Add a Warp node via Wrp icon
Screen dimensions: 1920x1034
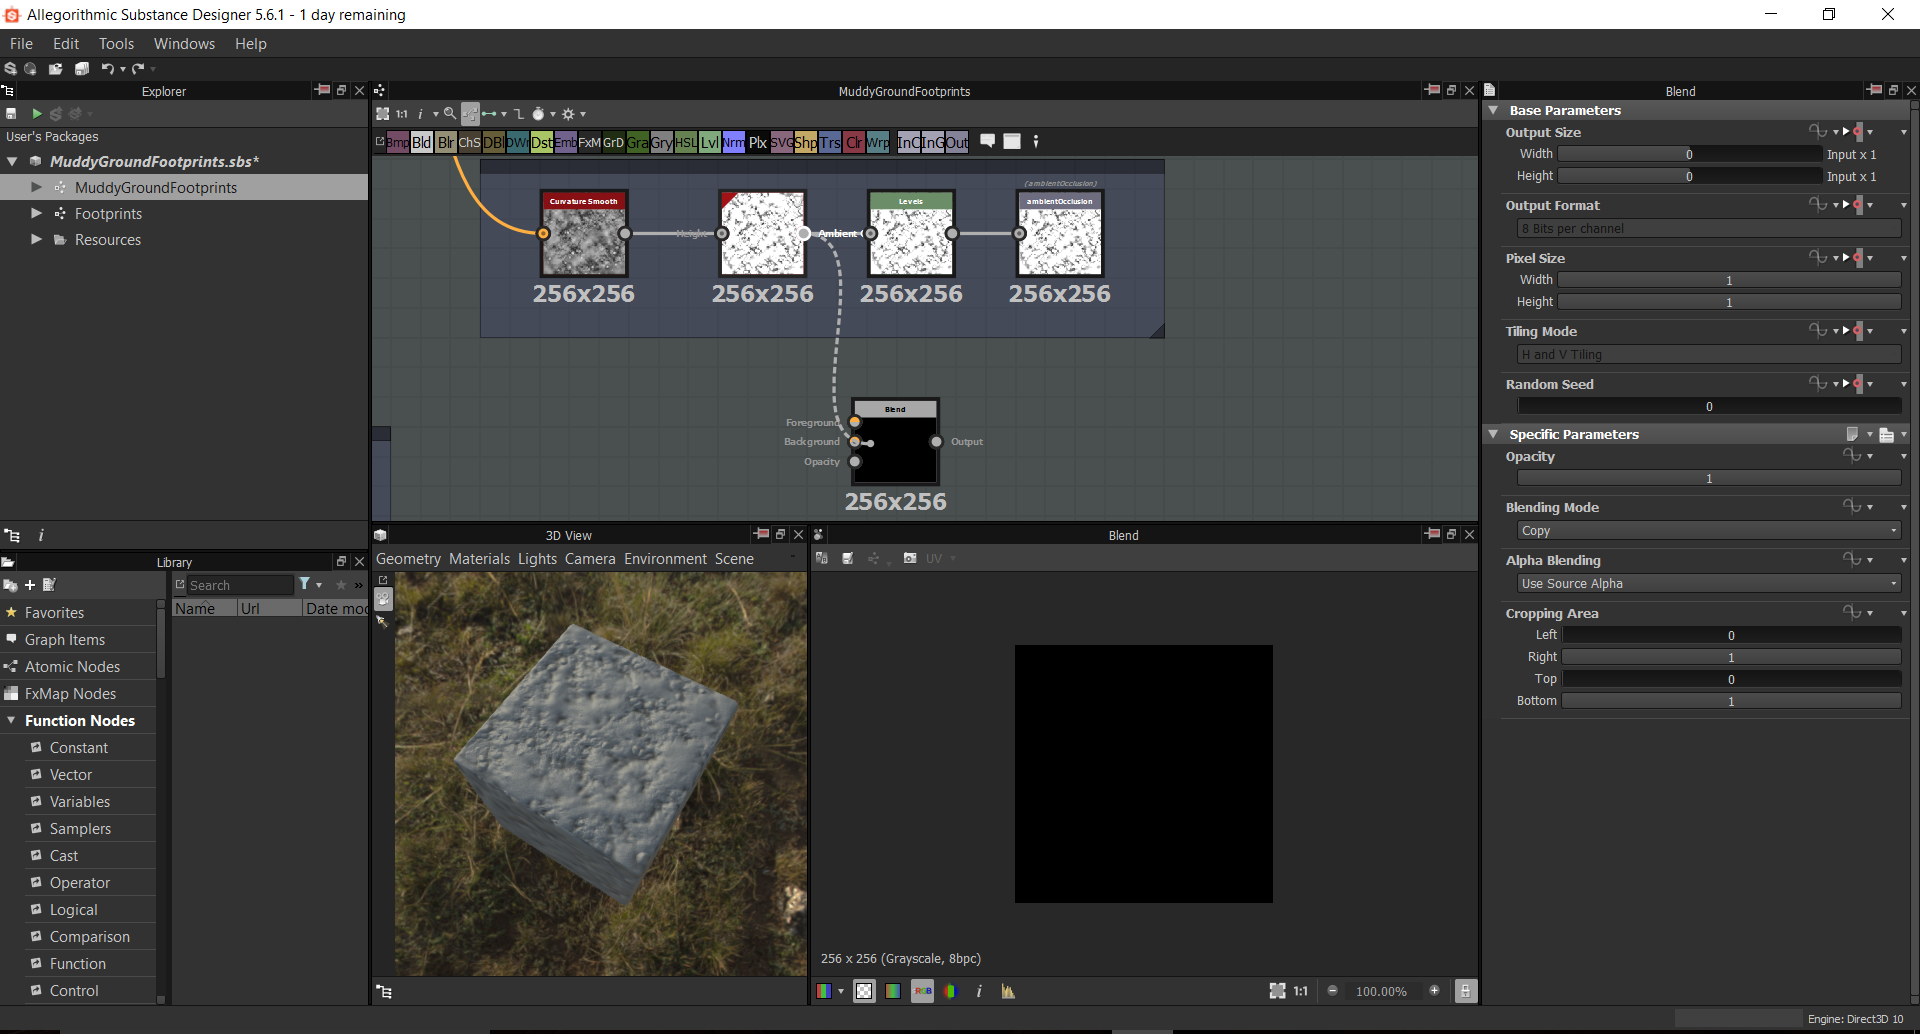coord(878,142)
